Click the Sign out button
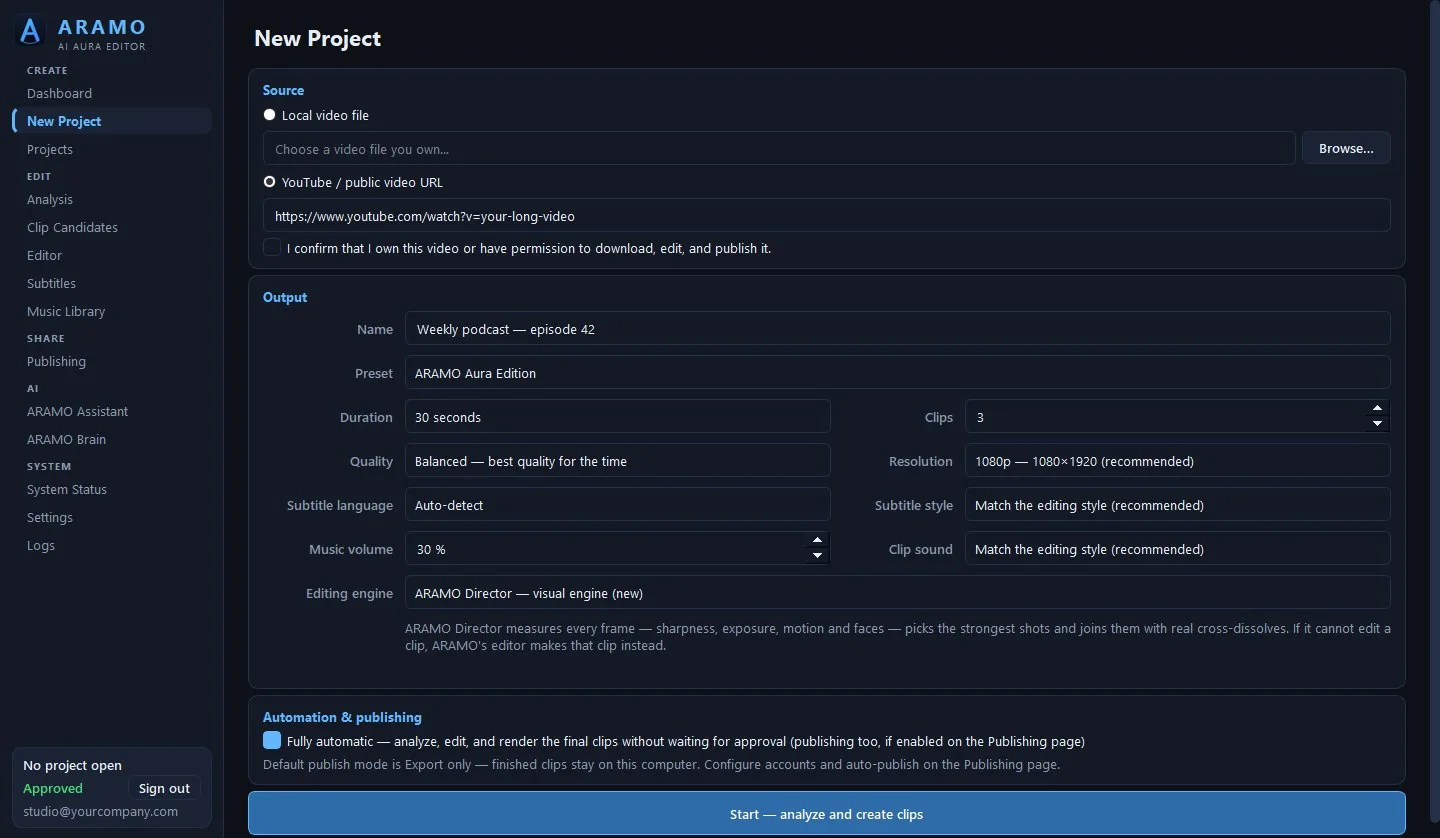This screenshot has width=1440, height=838. (164, 788)
